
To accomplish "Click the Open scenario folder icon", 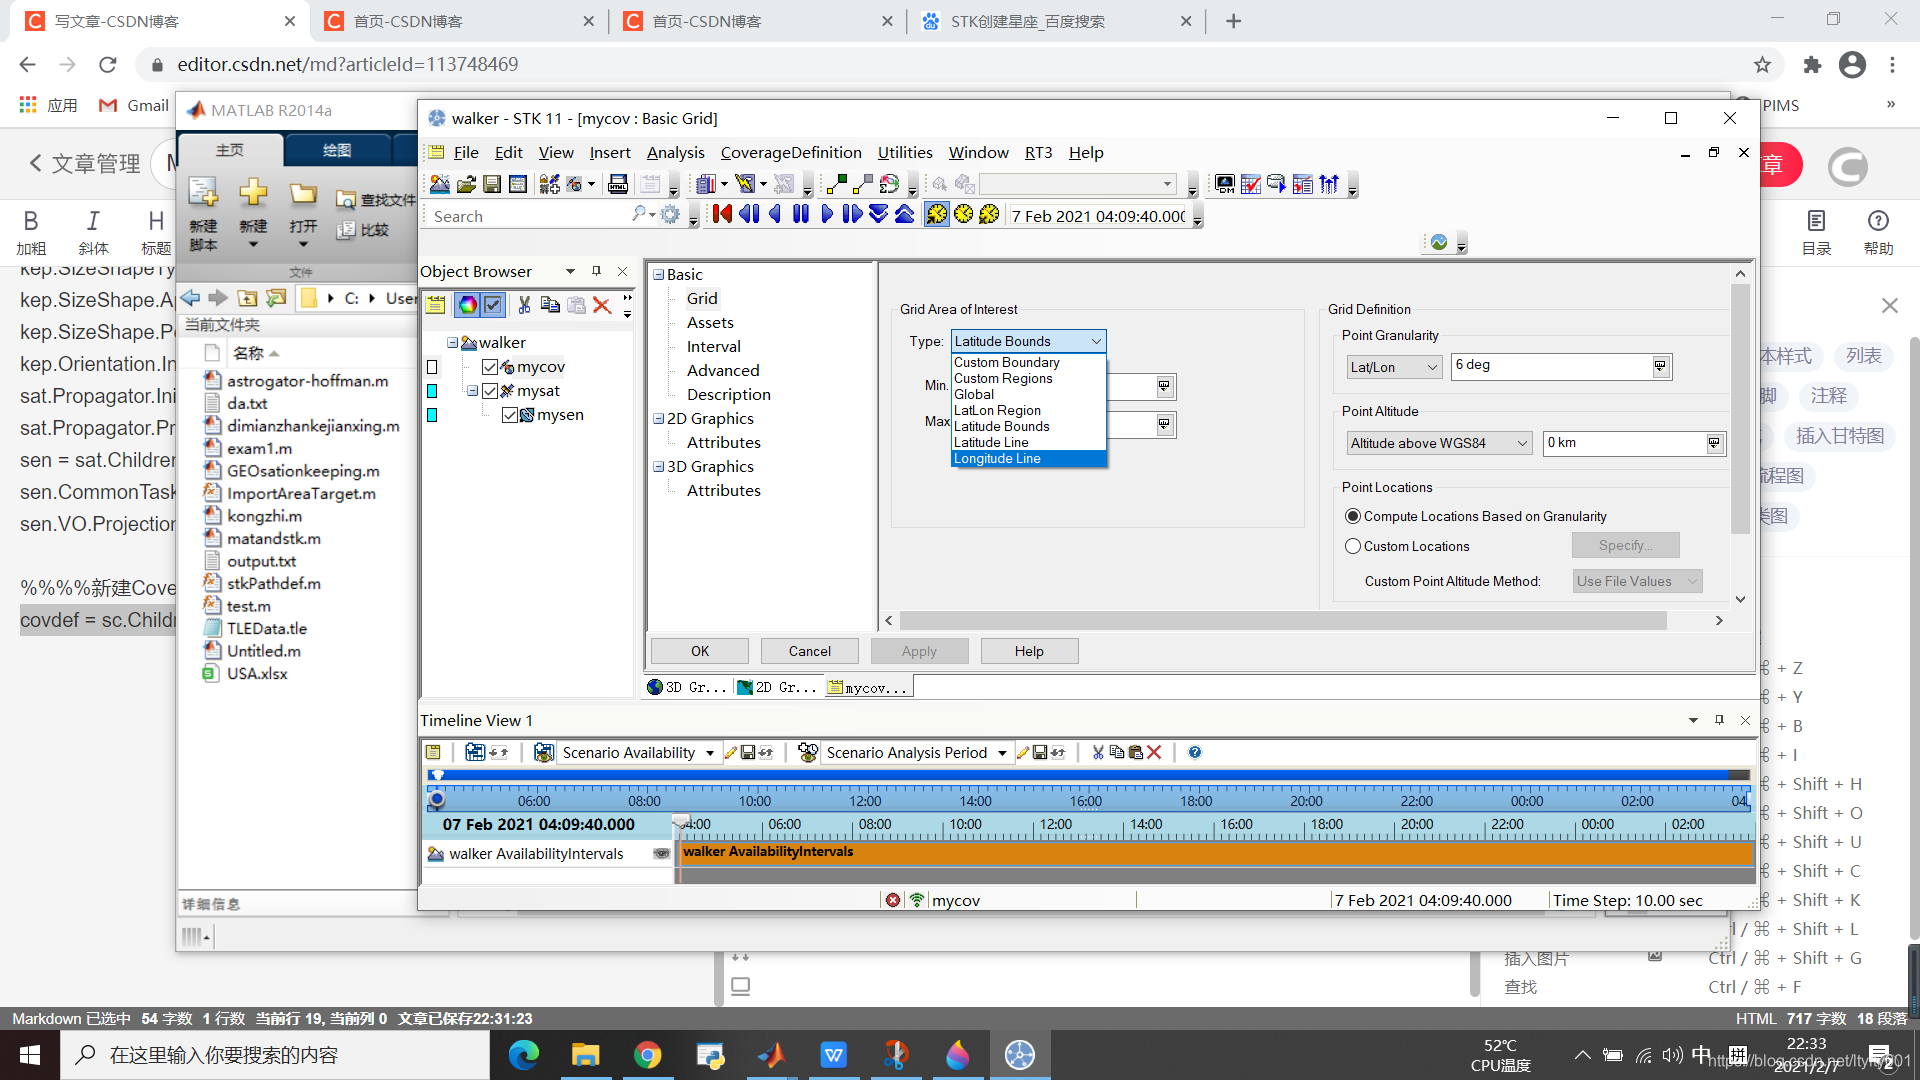I will tap(466, 184).
